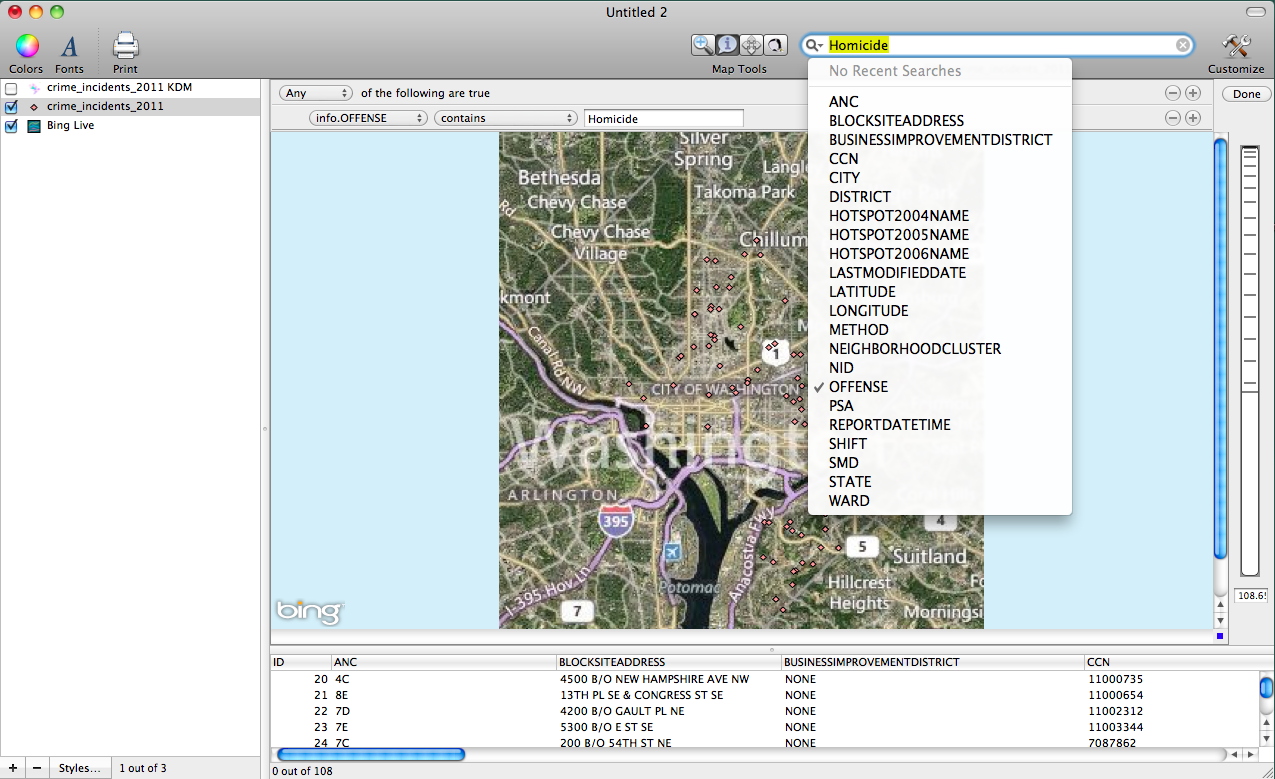
Task: Uncheck the crime_incidents_2011 layer checkbox
Action: click(x=12, y=107)
